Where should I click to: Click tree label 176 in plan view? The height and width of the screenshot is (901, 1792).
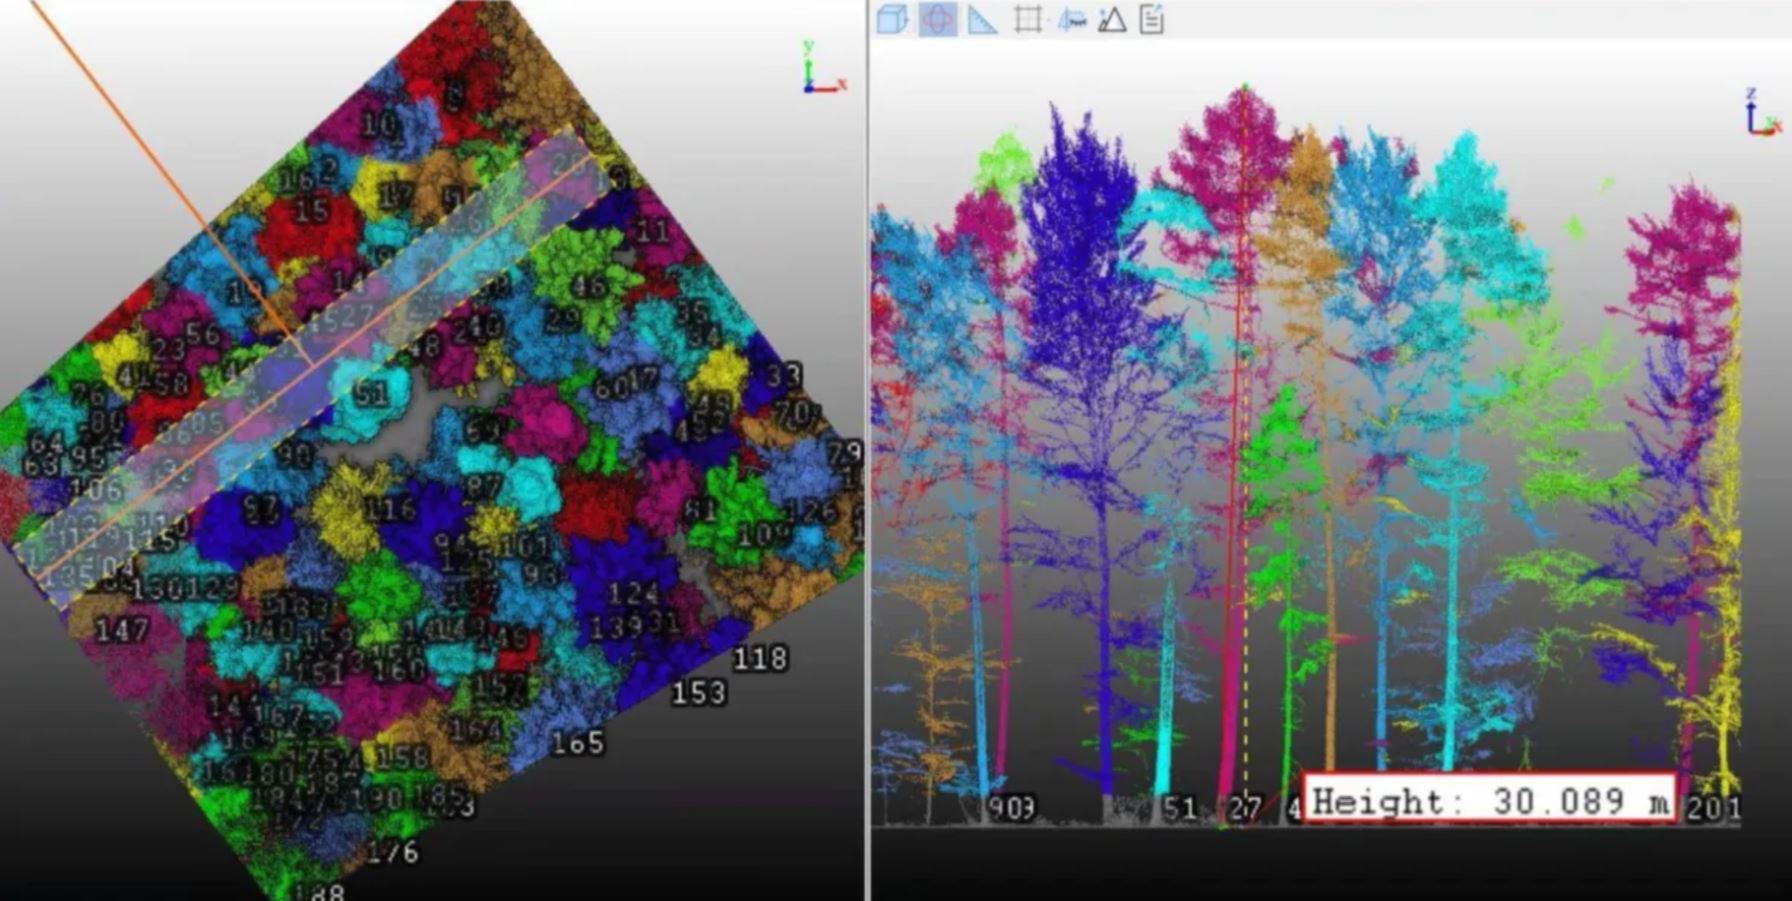pyautogui.click(x=392, y=852)
